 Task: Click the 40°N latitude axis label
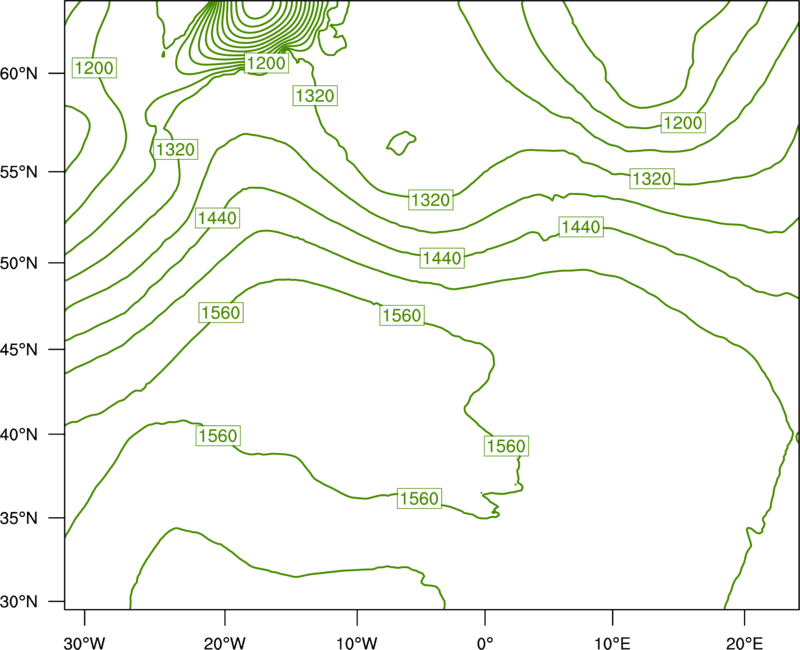click(19, 435)
